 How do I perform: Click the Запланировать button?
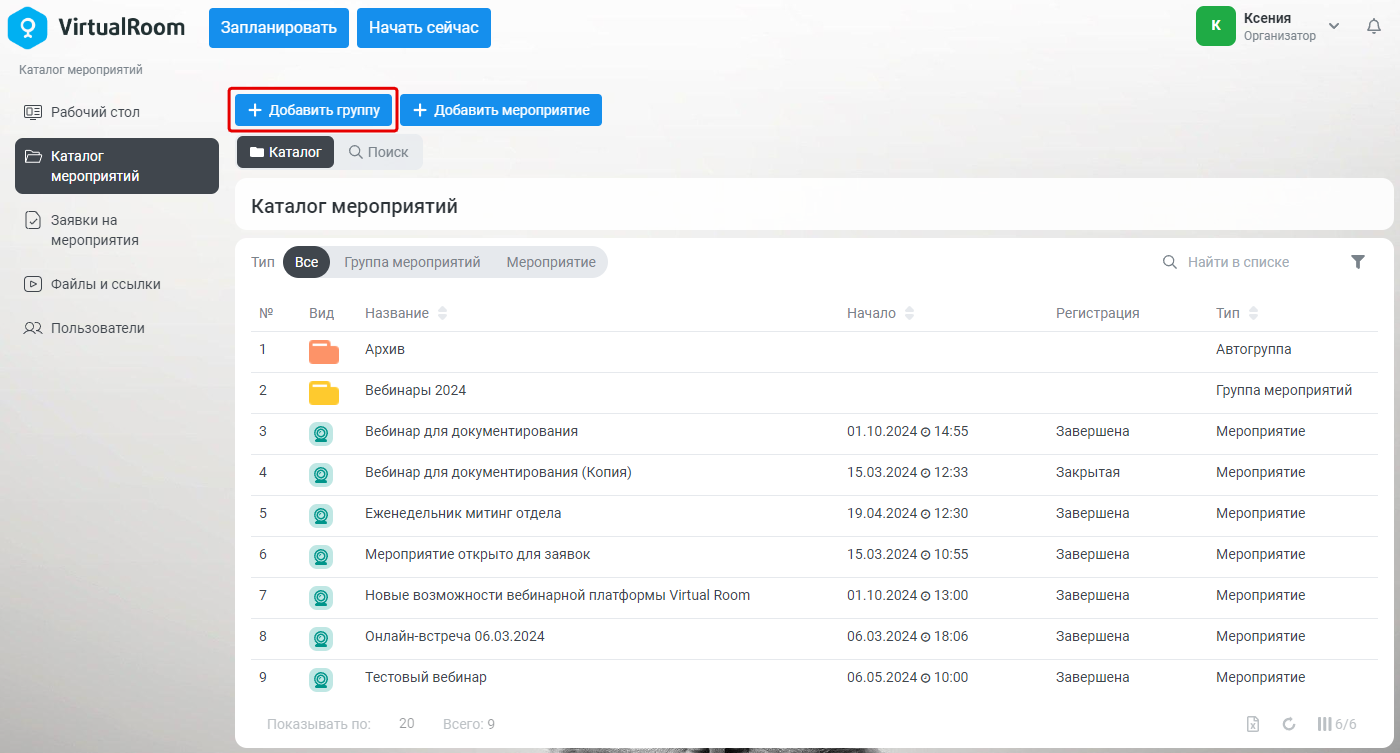[279, 27]
